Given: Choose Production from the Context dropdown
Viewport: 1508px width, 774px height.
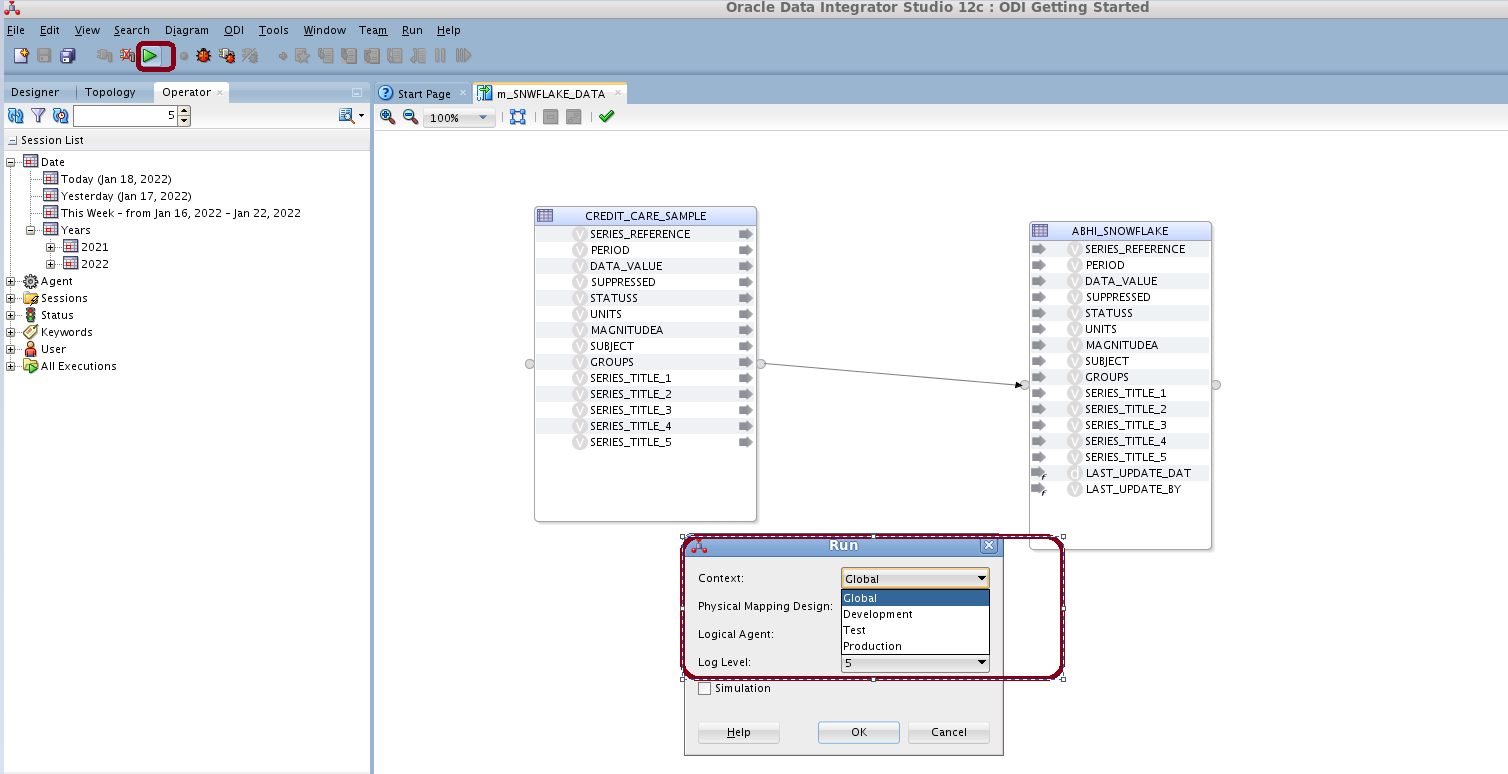Looking at the screenshot, I should click(872, 646).
